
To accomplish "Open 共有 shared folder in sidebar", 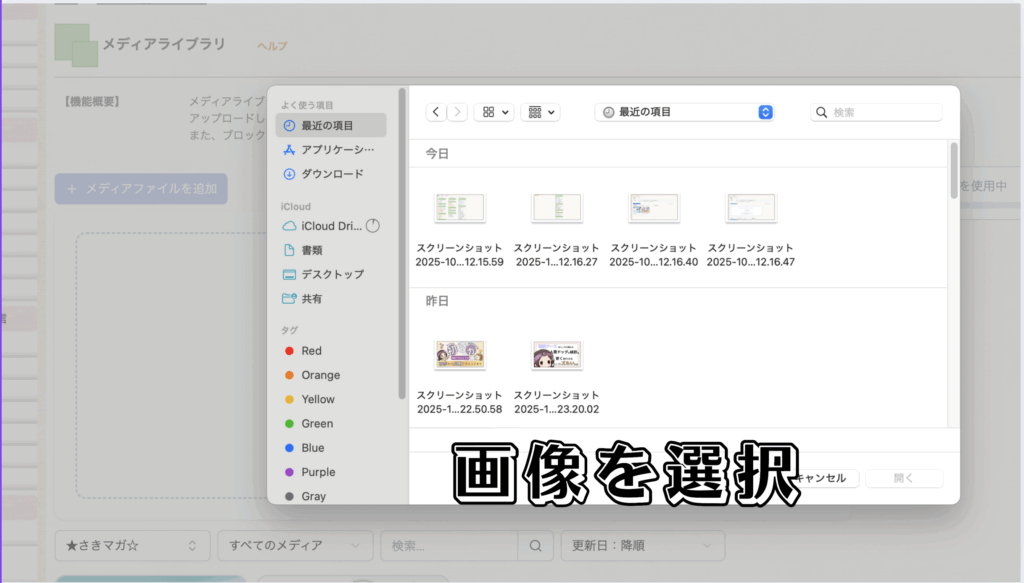I will [x=312, y=298].
